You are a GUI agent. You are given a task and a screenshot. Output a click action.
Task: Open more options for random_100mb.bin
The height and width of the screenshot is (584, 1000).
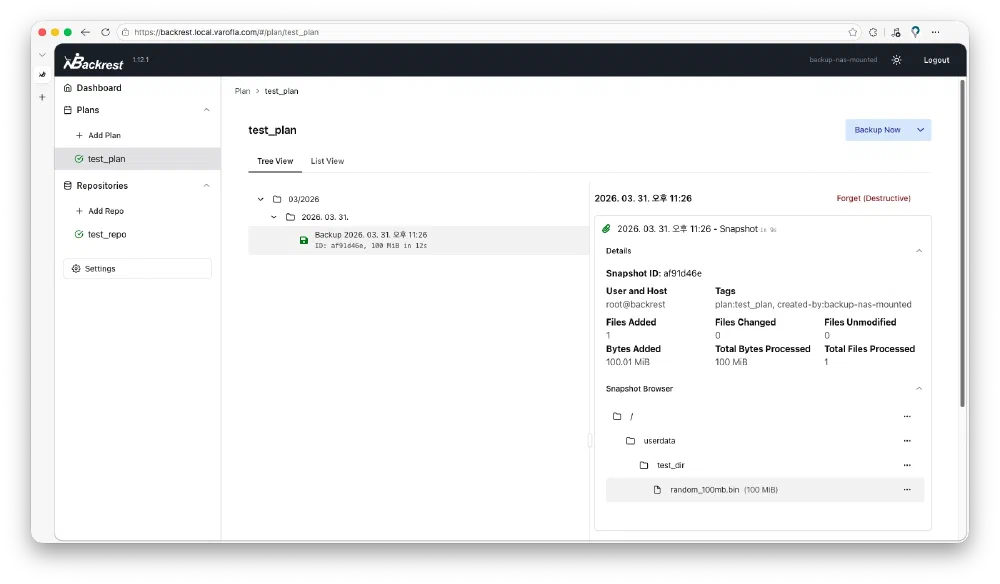[907, 490]
